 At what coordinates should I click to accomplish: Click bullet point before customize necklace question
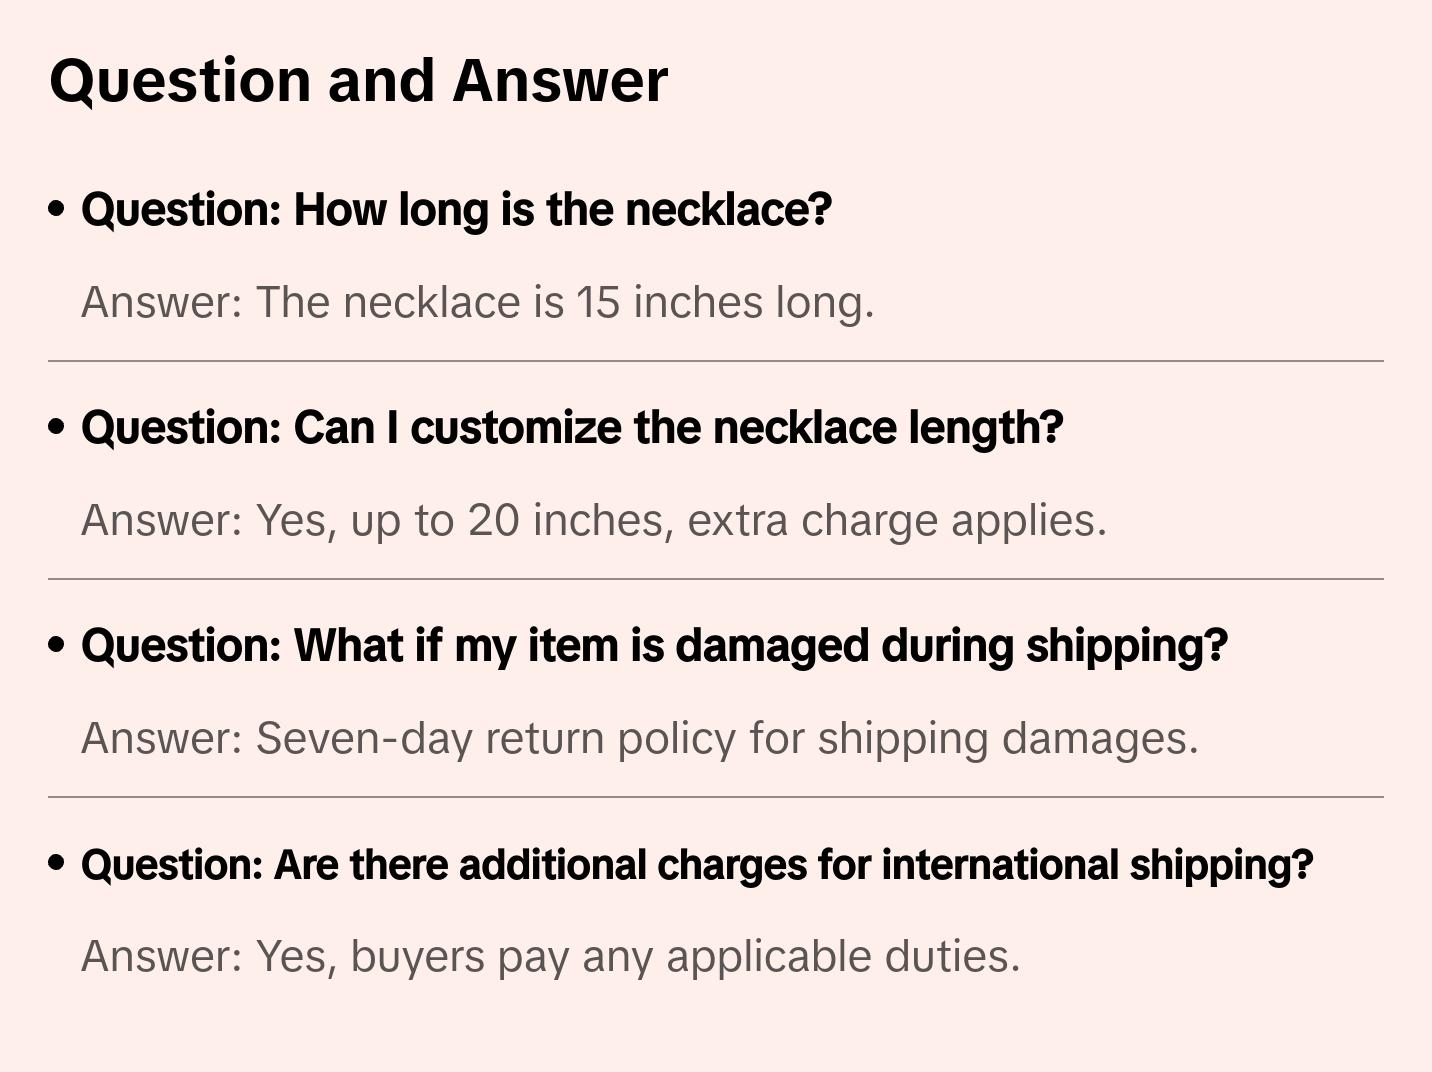(x=57, y=428)
